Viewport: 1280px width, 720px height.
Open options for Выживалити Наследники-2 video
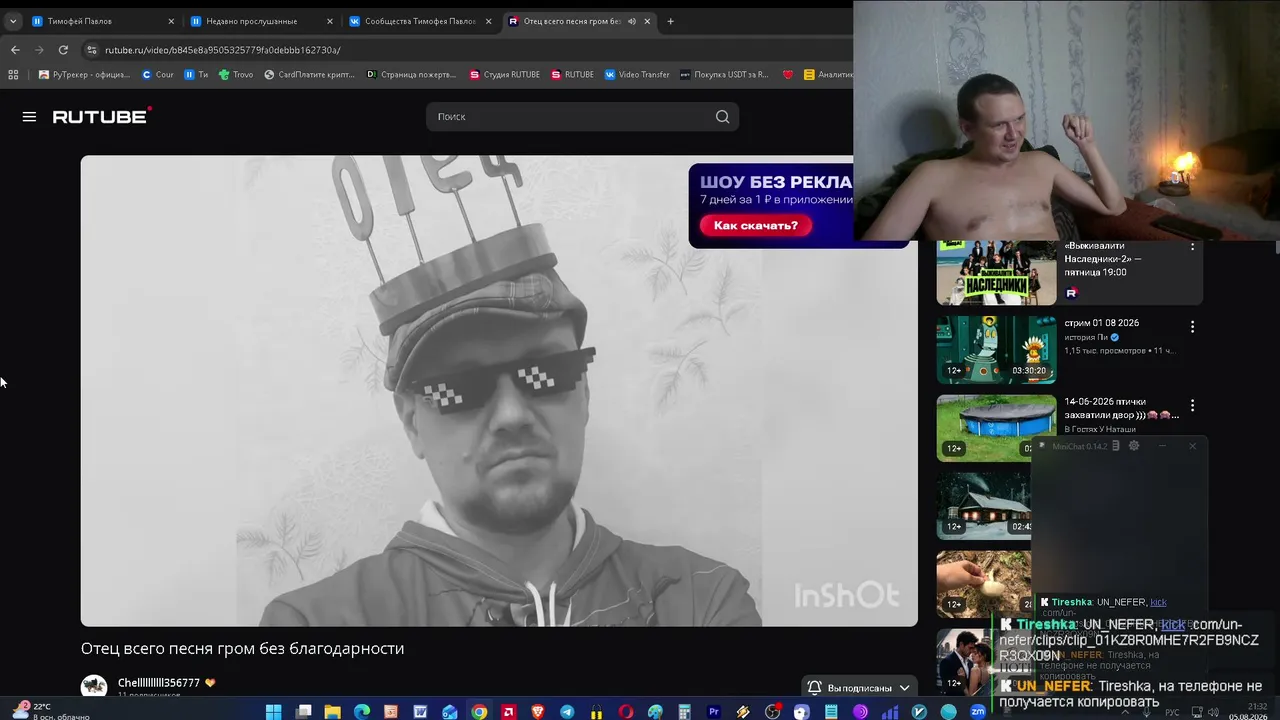1192,246
